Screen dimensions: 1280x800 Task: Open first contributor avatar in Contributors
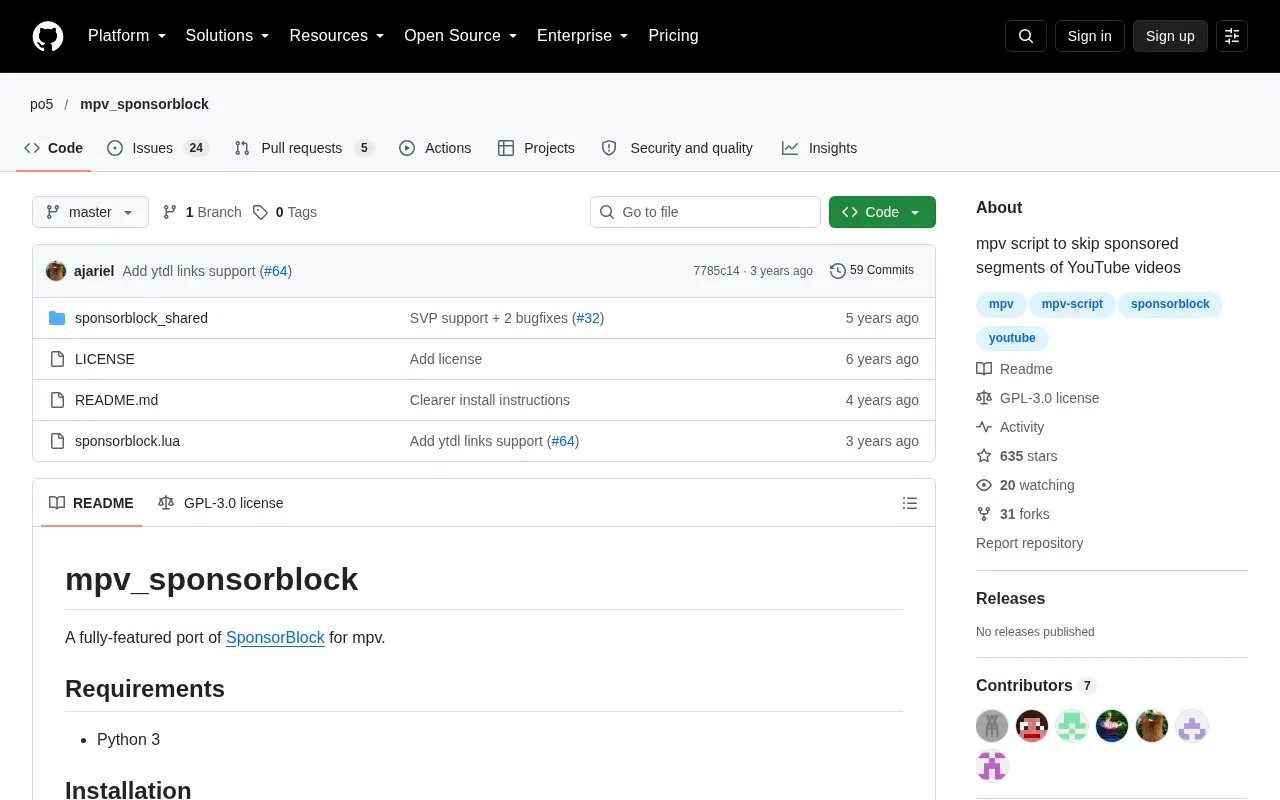point(992,726)
